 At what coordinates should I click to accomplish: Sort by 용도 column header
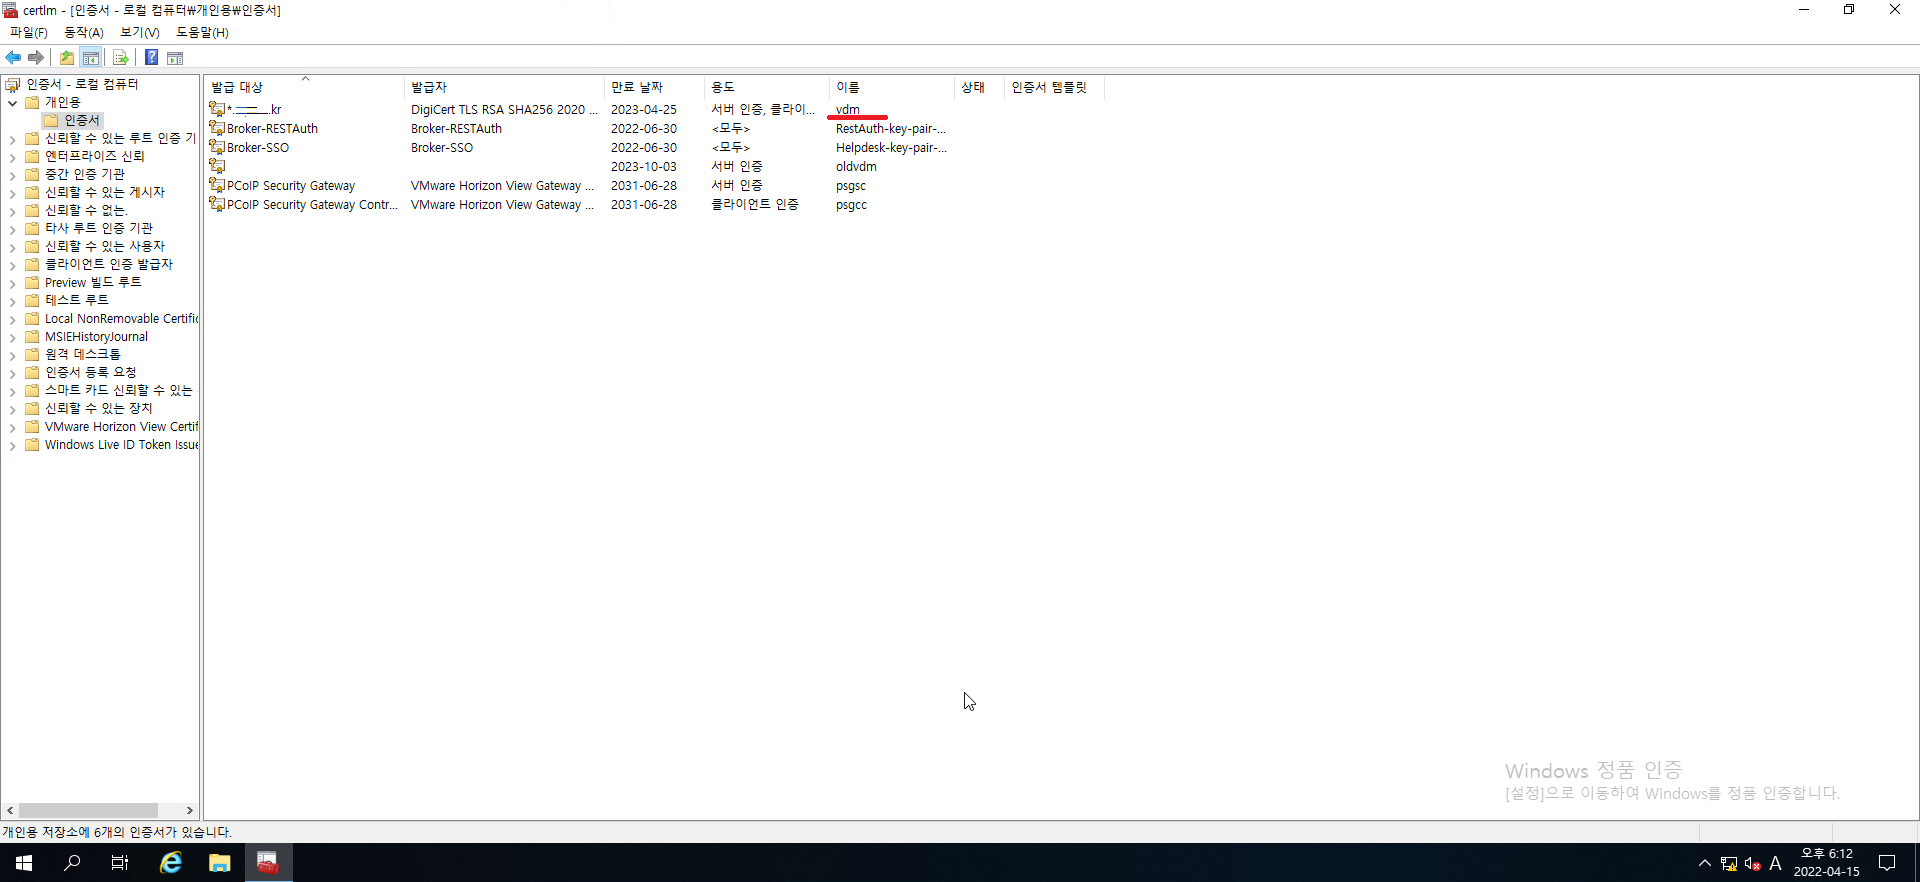(x=767, y=87)
